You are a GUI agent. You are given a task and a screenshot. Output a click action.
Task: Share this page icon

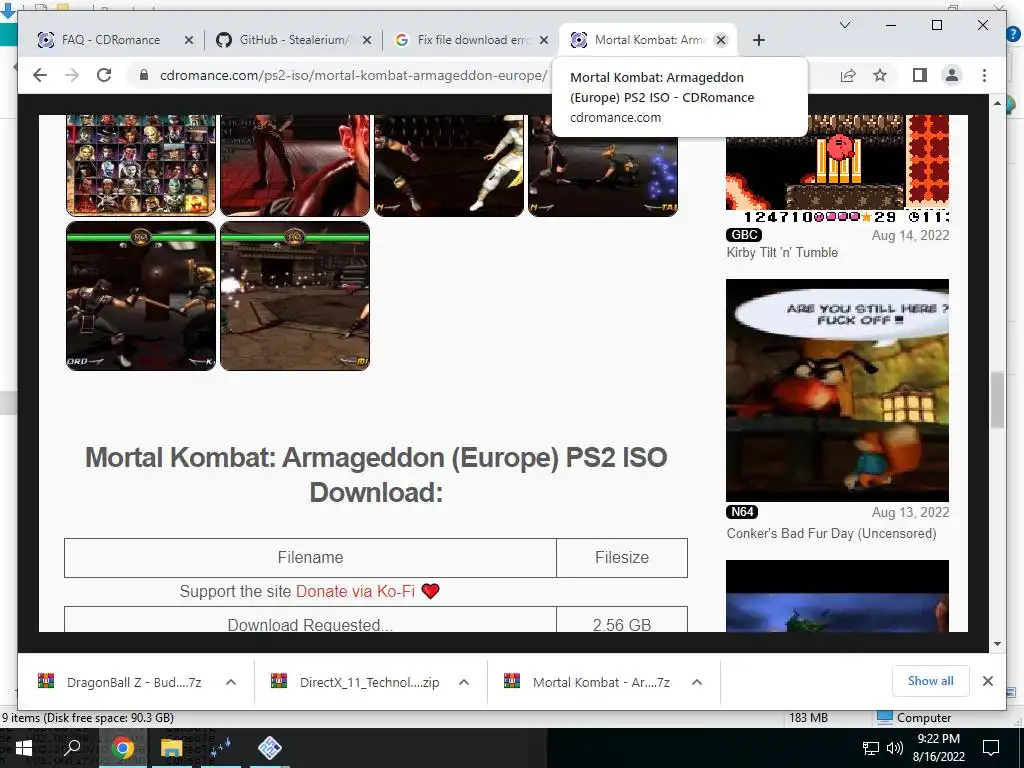[848, 75]
